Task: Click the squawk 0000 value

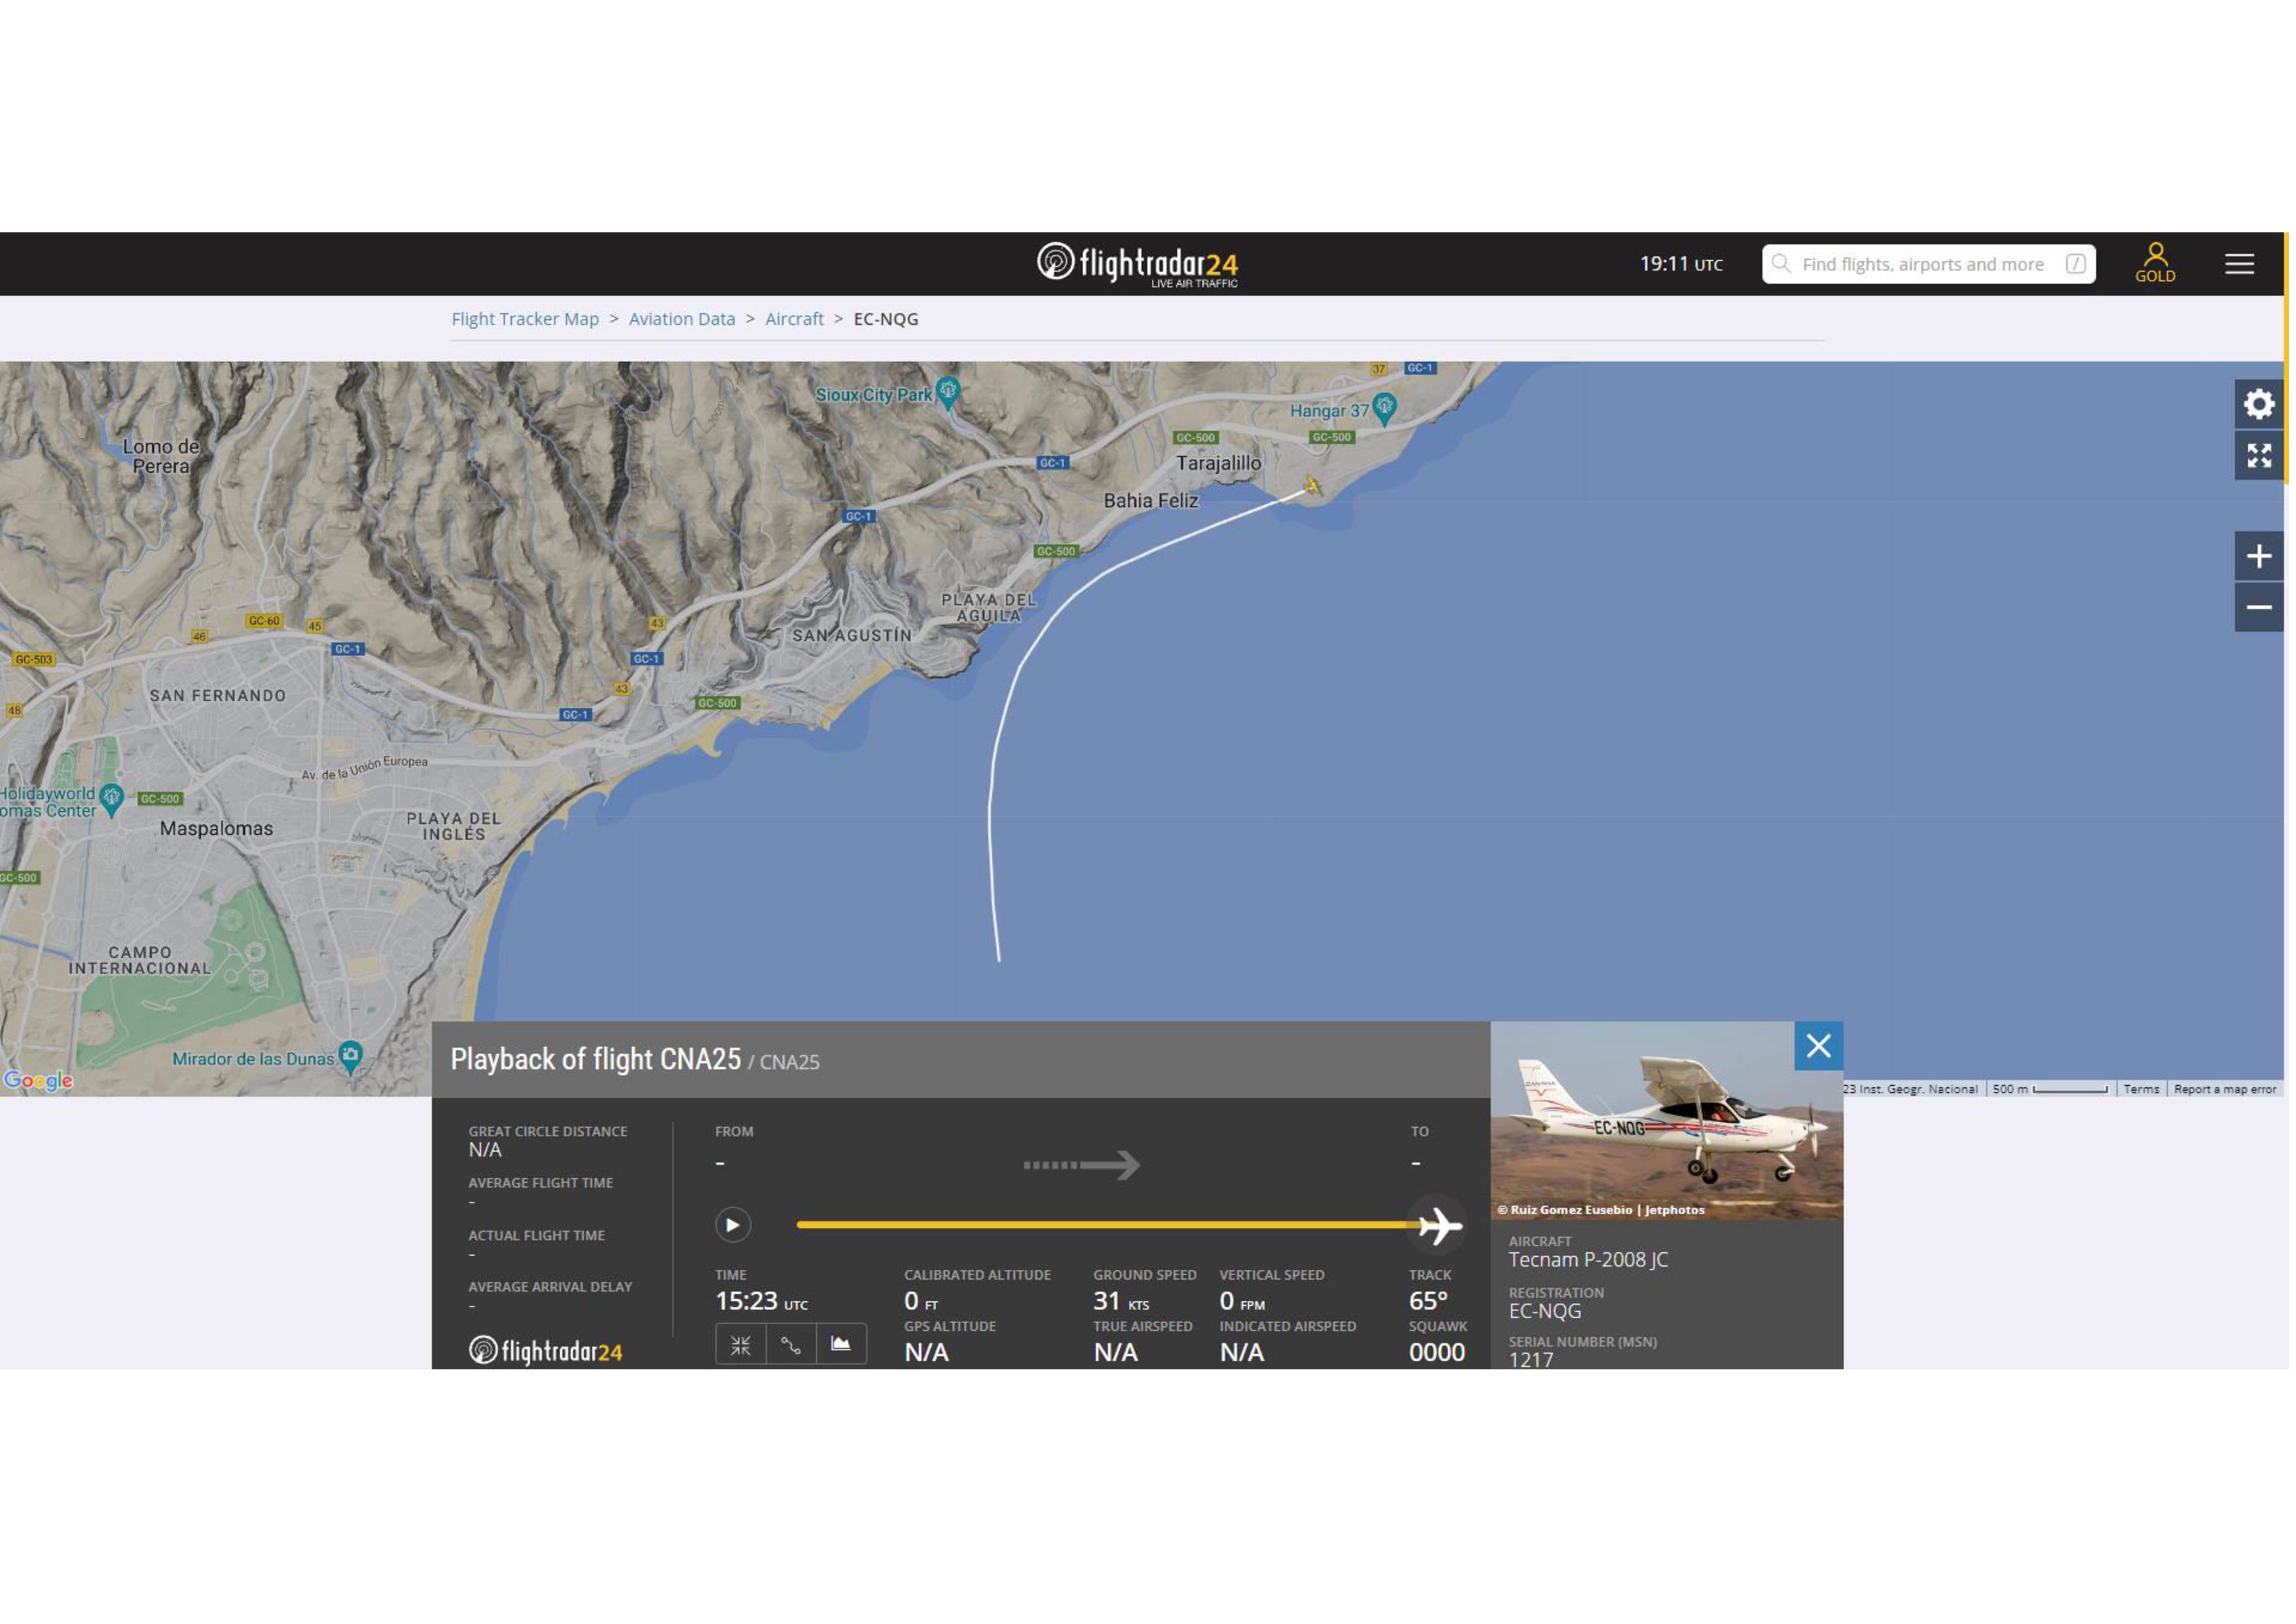Action: [x=1438, y=1353]
